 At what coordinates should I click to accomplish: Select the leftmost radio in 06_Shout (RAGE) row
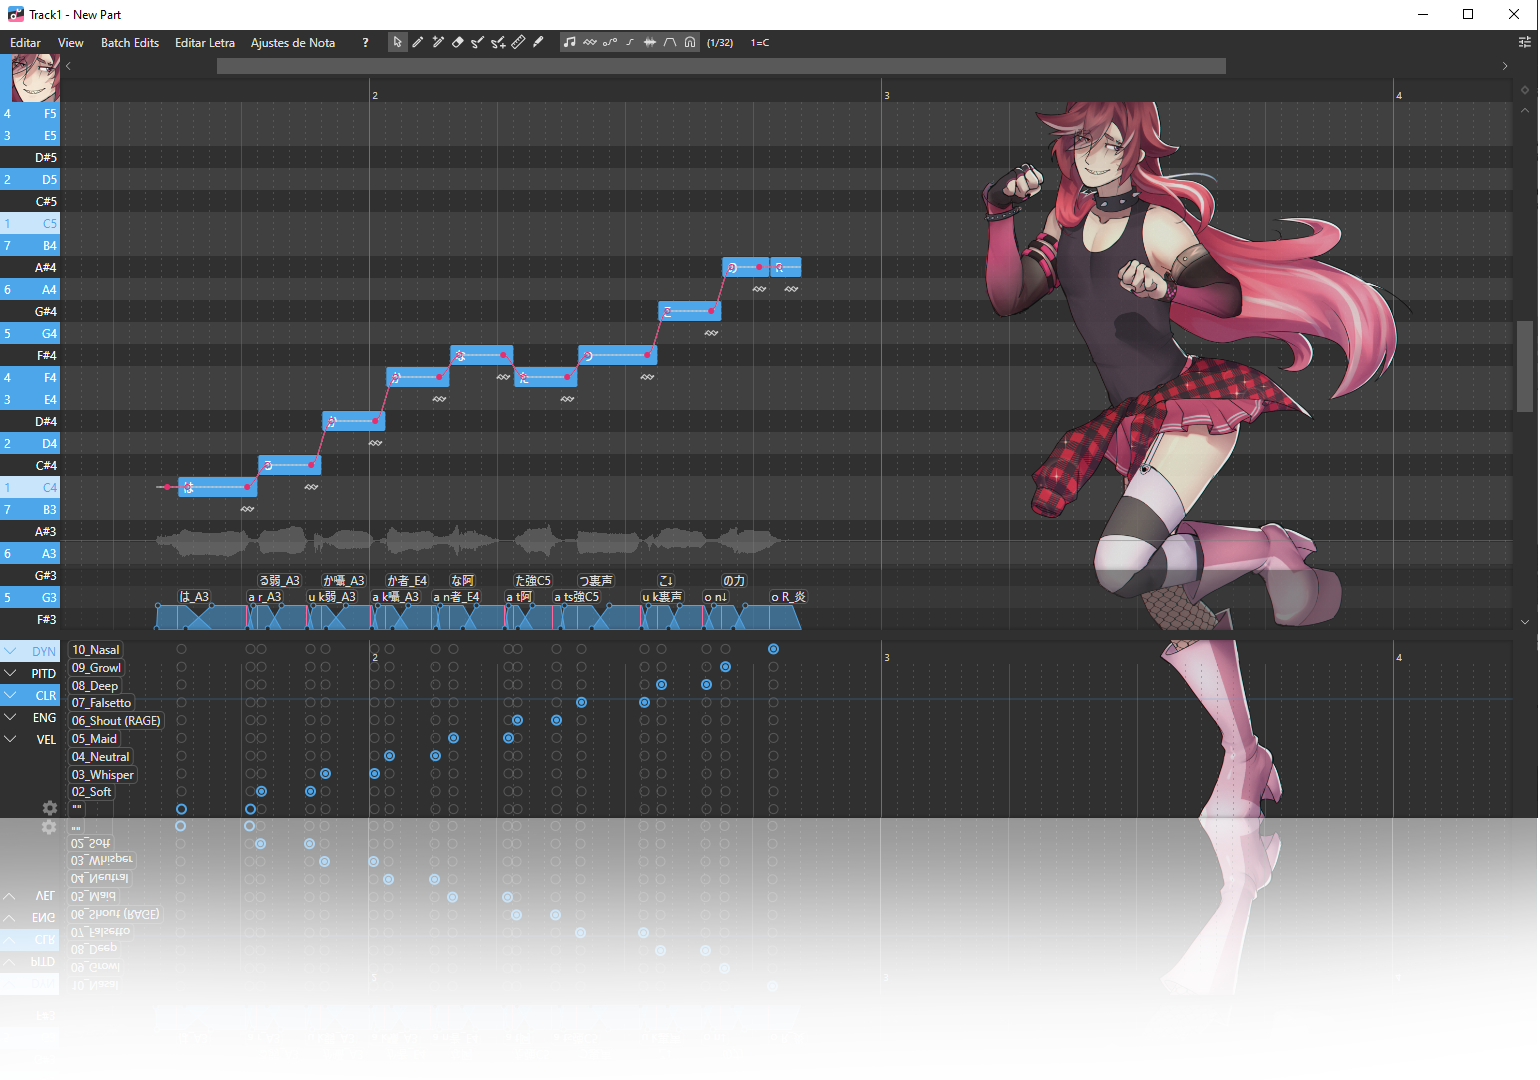pyautogui.click(x=181, y=720)
